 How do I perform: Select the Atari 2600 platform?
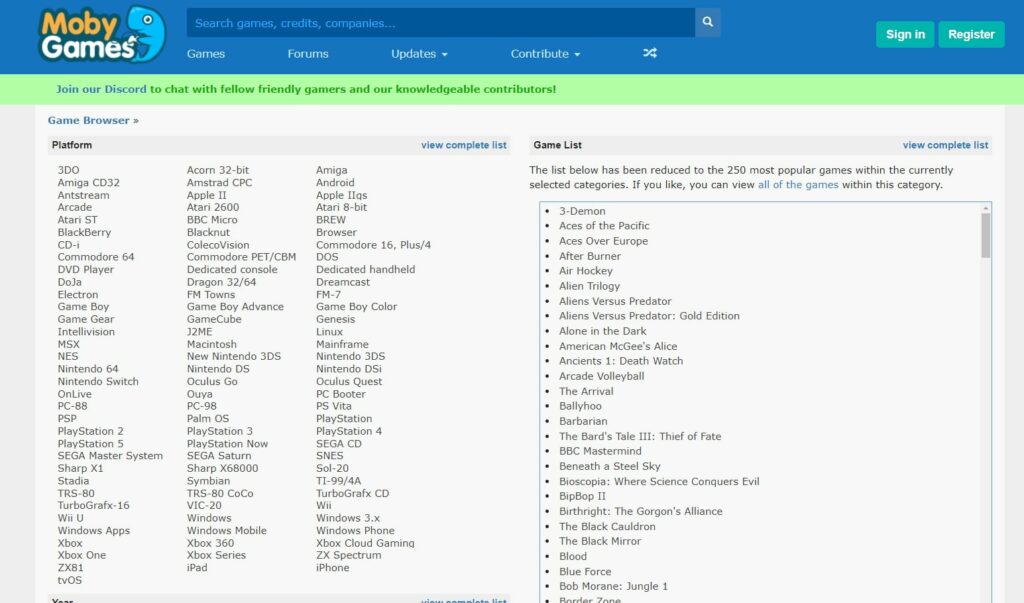[213, 207]
